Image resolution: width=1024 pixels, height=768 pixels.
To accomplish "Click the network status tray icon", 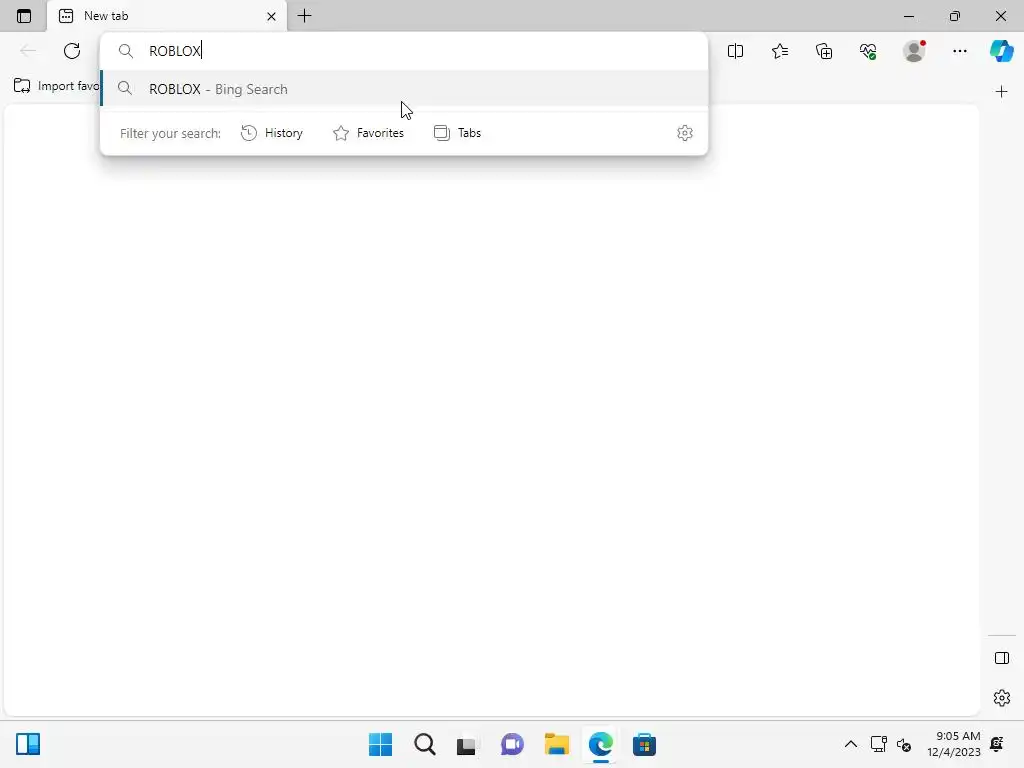I will 878,744.
